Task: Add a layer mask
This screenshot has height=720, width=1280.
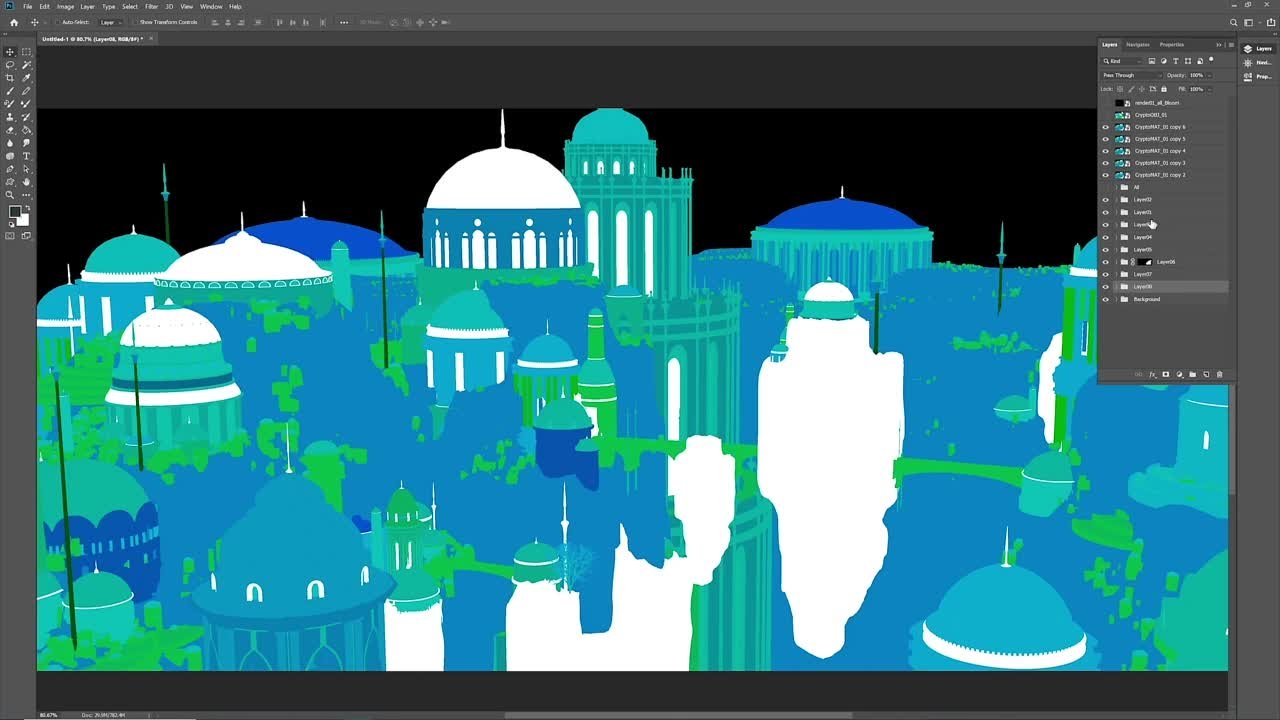Action: click(1166, 374)
